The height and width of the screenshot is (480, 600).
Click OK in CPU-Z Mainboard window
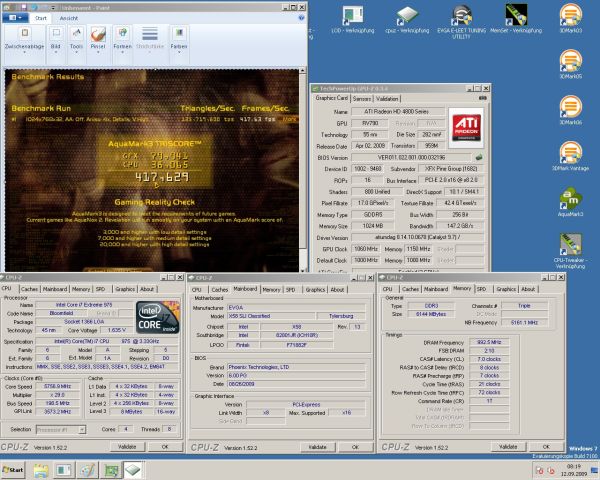coord(355,447)
